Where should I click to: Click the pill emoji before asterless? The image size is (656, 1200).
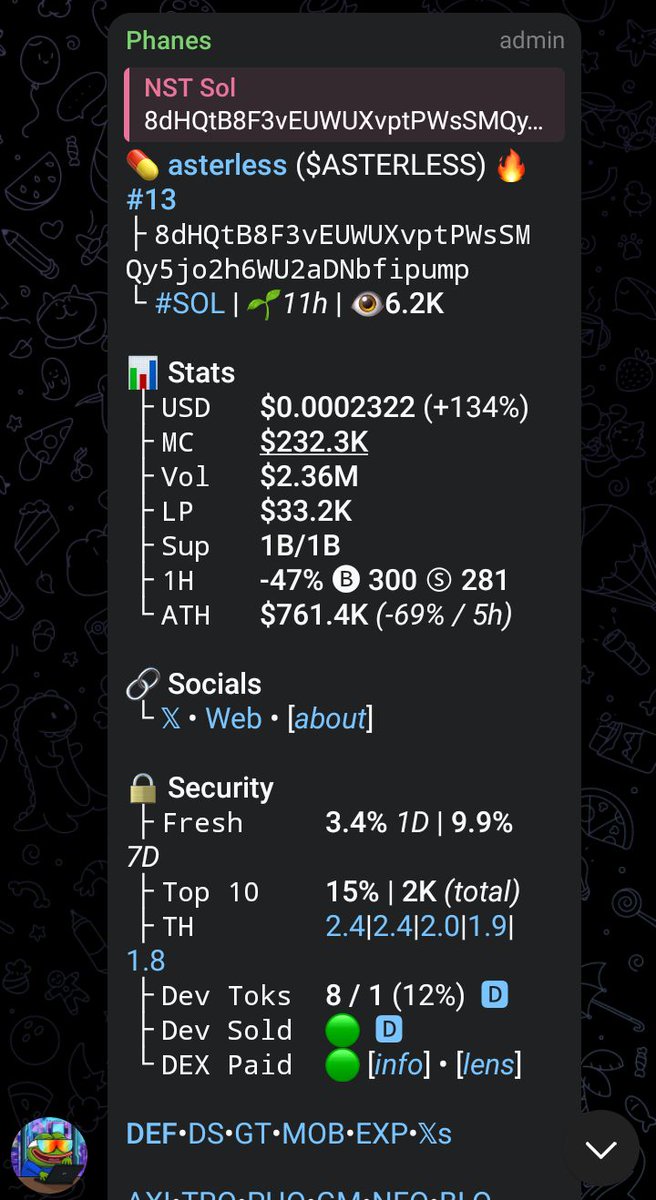[143, 165]
